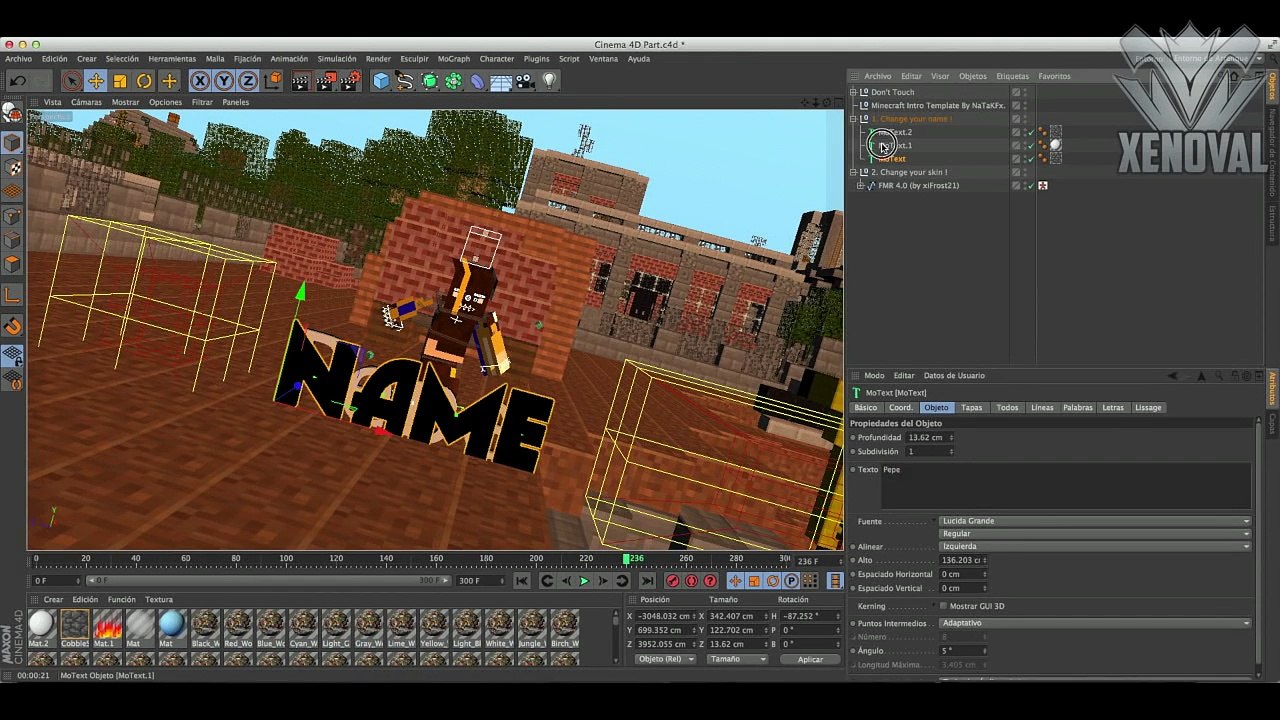1280x720 pixels.
Task: Click the Undo arrow icon
Action: (17, 81)
